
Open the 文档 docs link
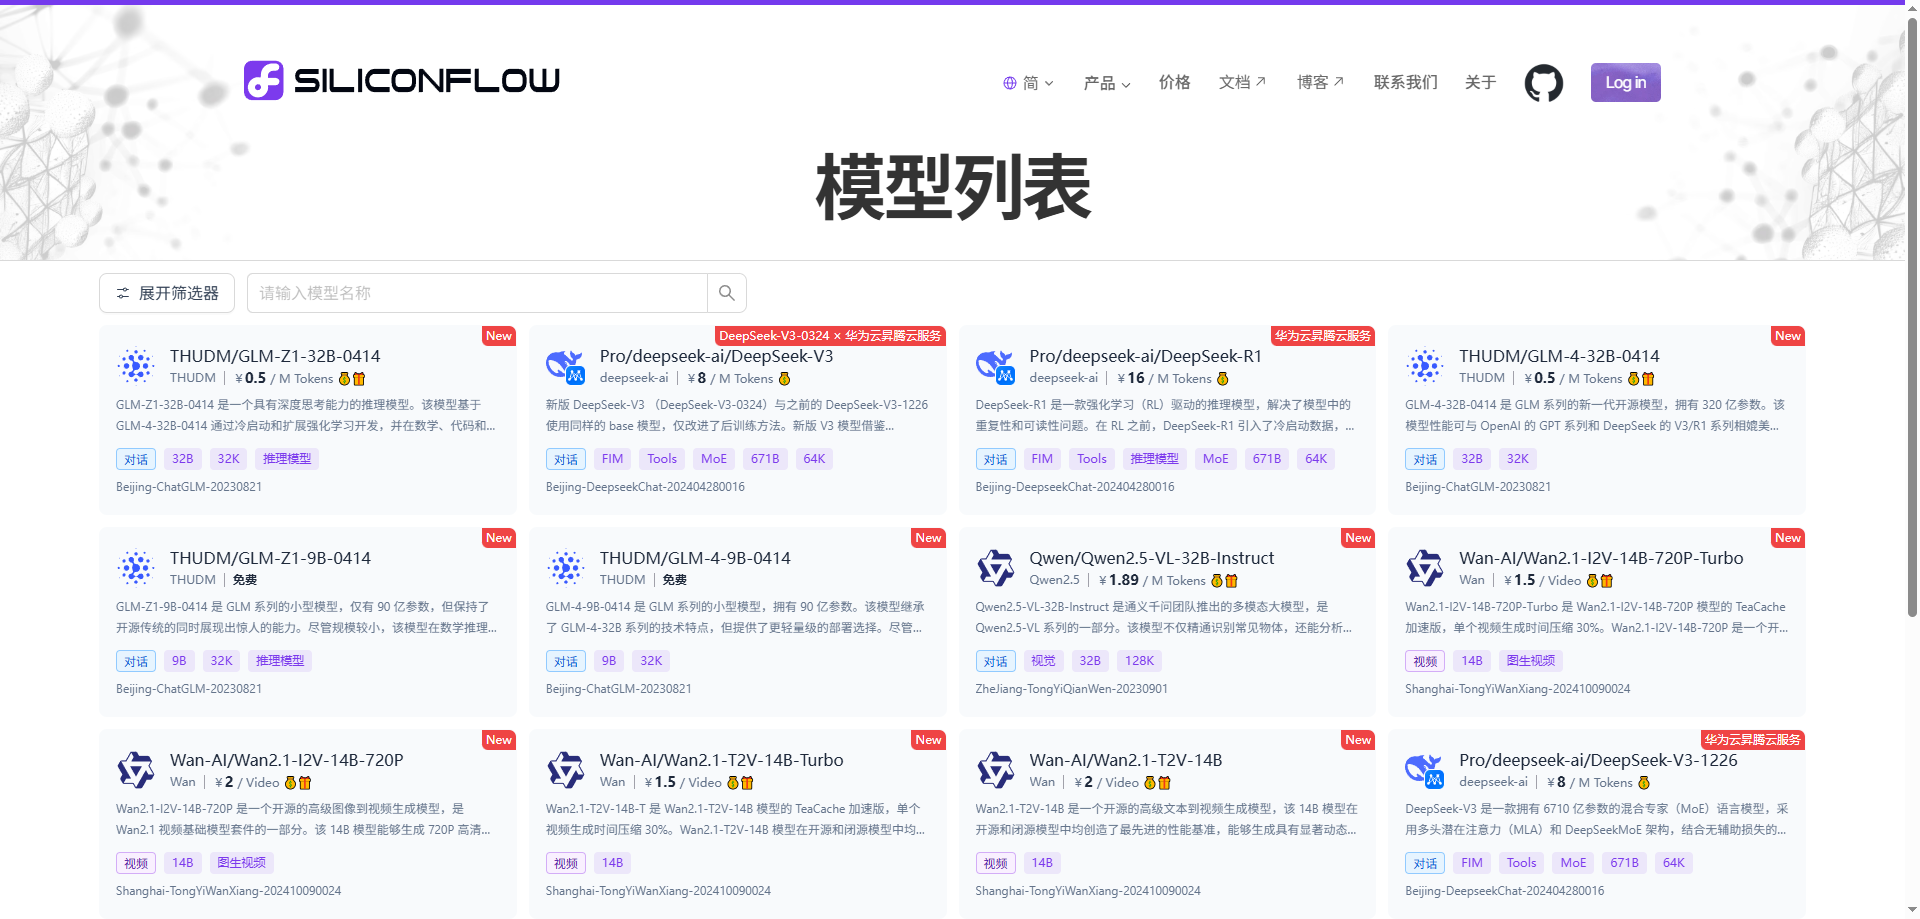(x=1242, y=82)
